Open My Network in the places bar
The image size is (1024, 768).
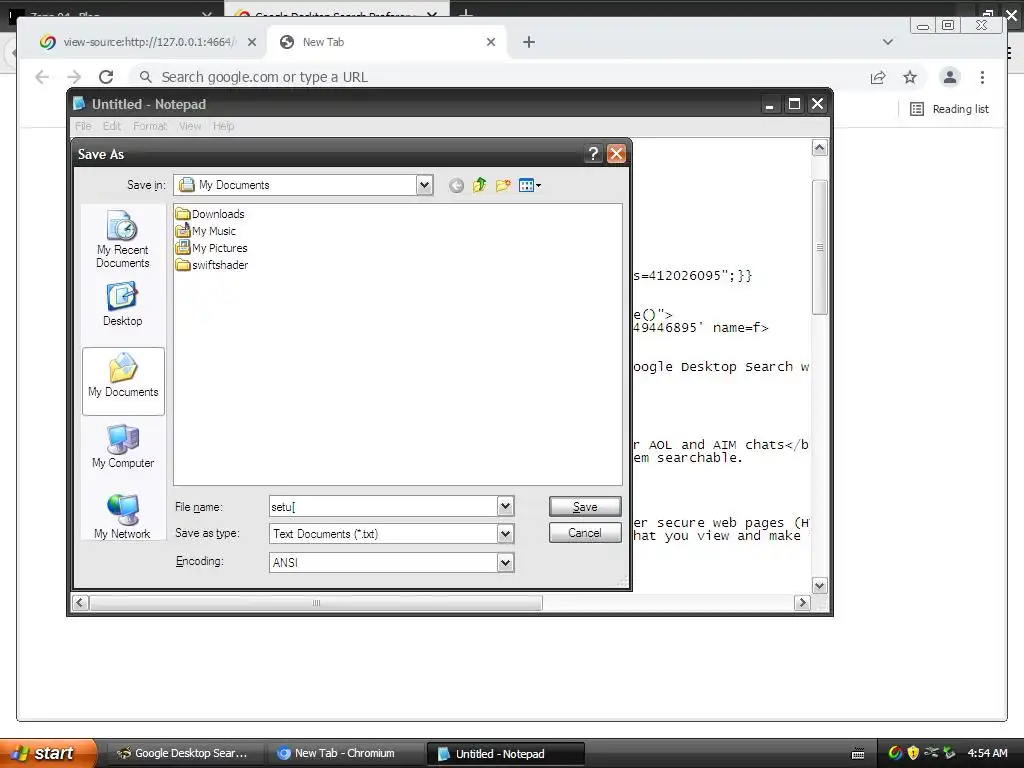pos(123,517)
